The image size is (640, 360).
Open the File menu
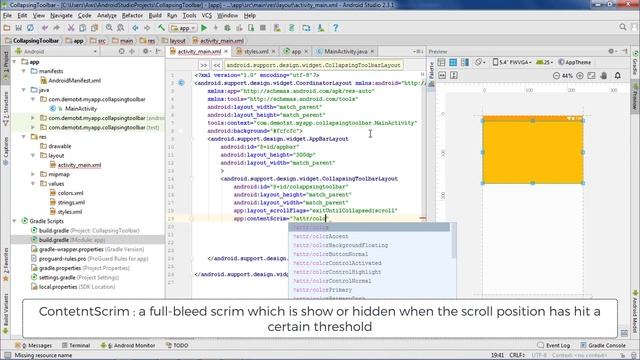click(x=7, y=16)
